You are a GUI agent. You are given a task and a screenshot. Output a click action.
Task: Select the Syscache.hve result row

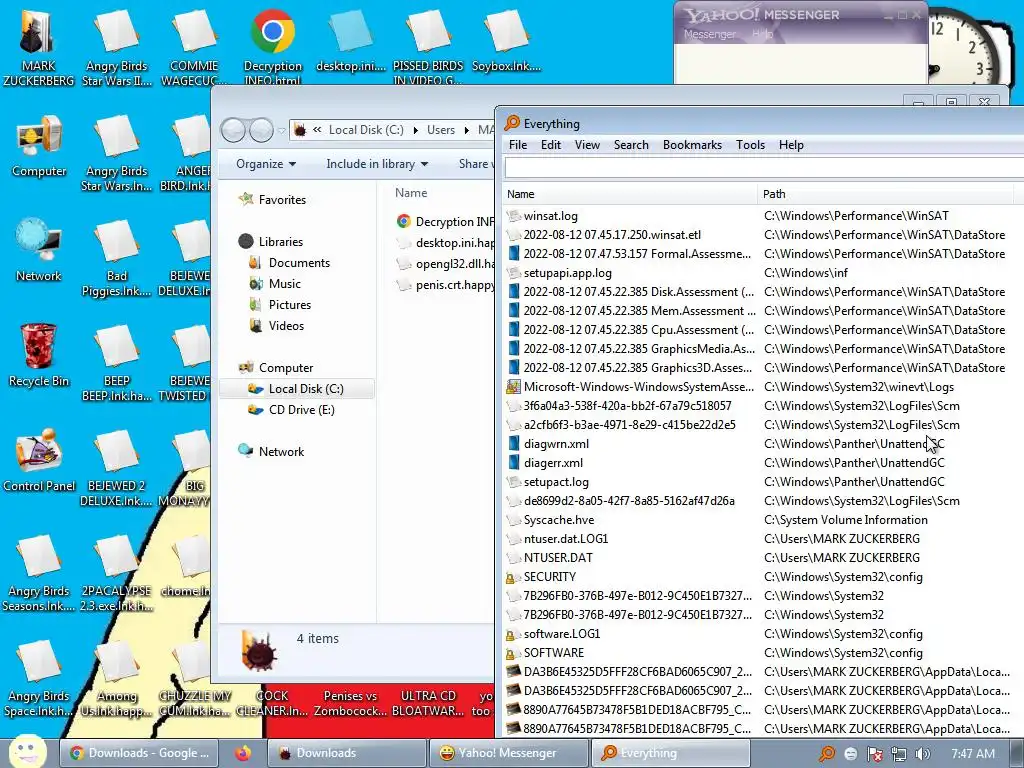tap(763, 520)
